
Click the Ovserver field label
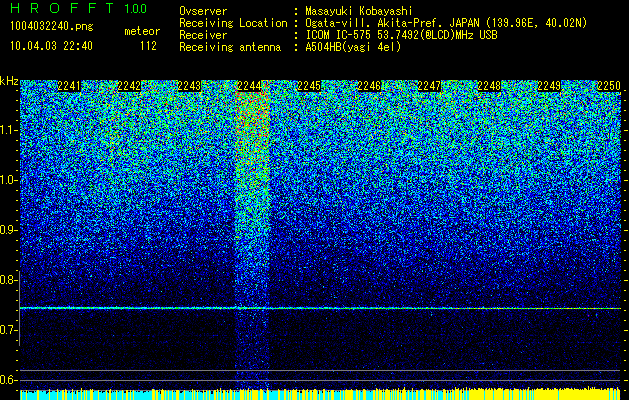203,11
